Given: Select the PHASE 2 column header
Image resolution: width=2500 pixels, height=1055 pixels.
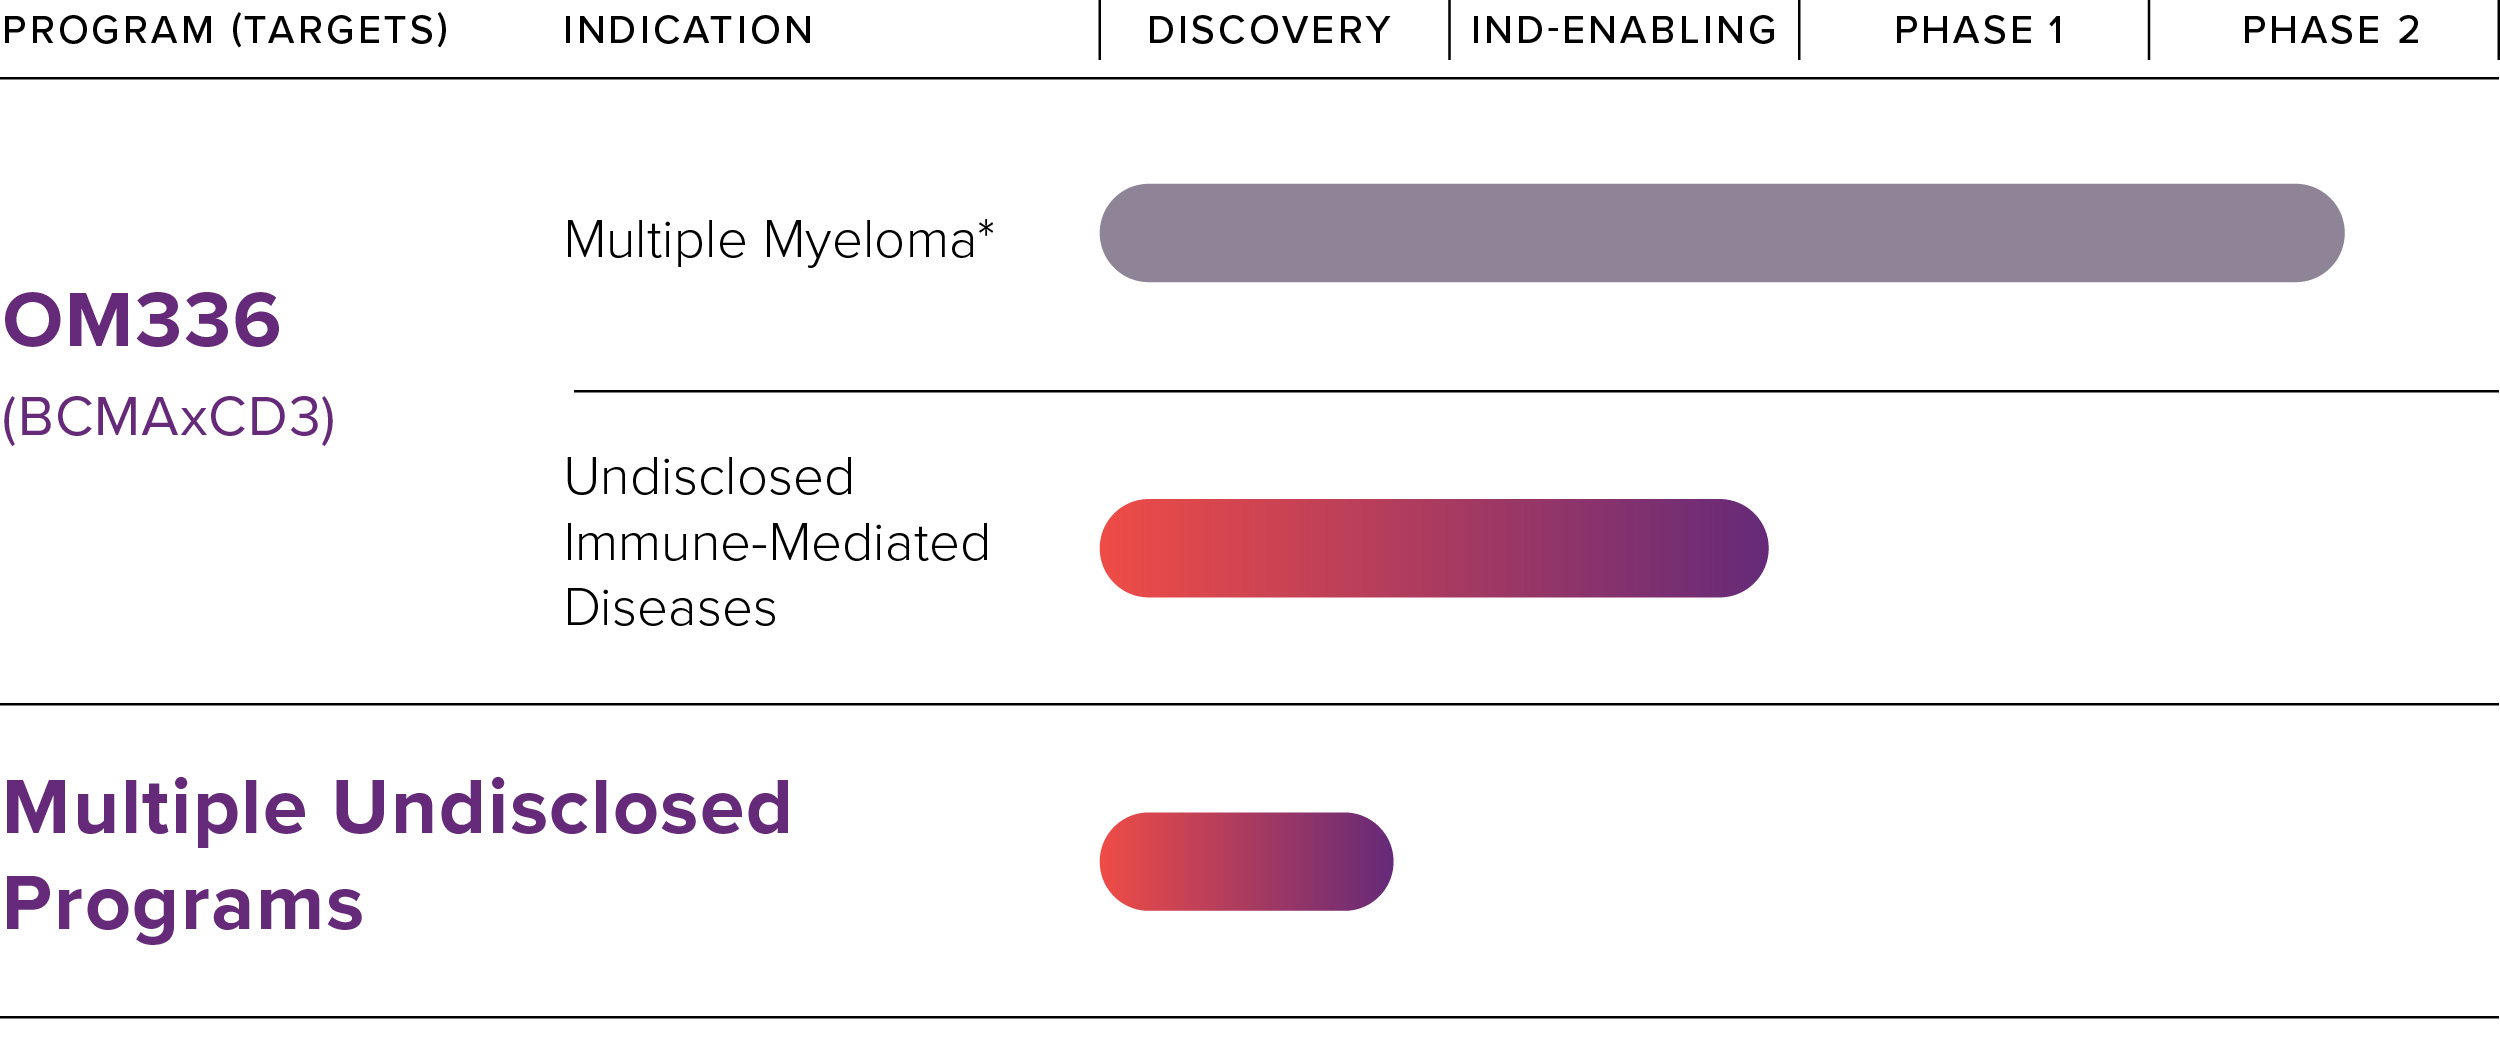Looking at the screenshot, I should [2331, 30].
